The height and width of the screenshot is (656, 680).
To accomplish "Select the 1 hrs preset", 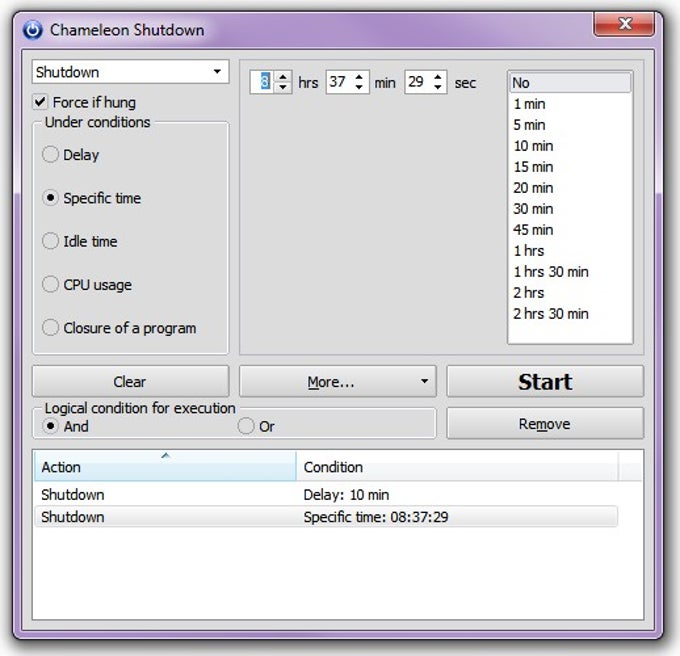I will (x=570, y=251).
